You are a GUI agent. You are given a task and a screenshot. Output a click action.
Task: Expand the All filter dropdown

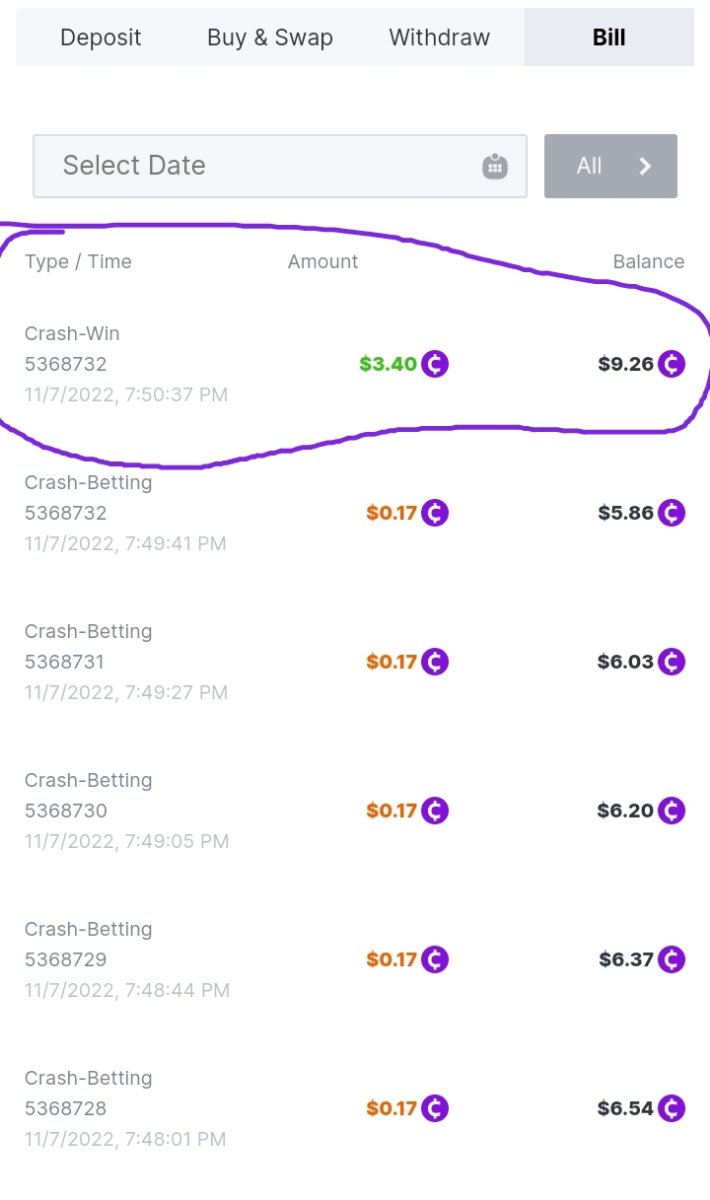[610, 166]
